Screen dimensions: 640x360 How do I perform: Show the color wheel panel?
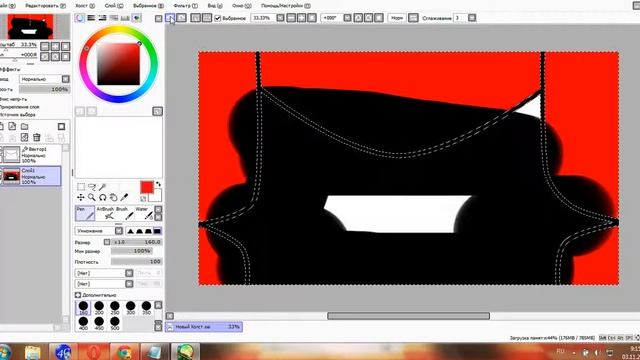(x=80, y=18)
